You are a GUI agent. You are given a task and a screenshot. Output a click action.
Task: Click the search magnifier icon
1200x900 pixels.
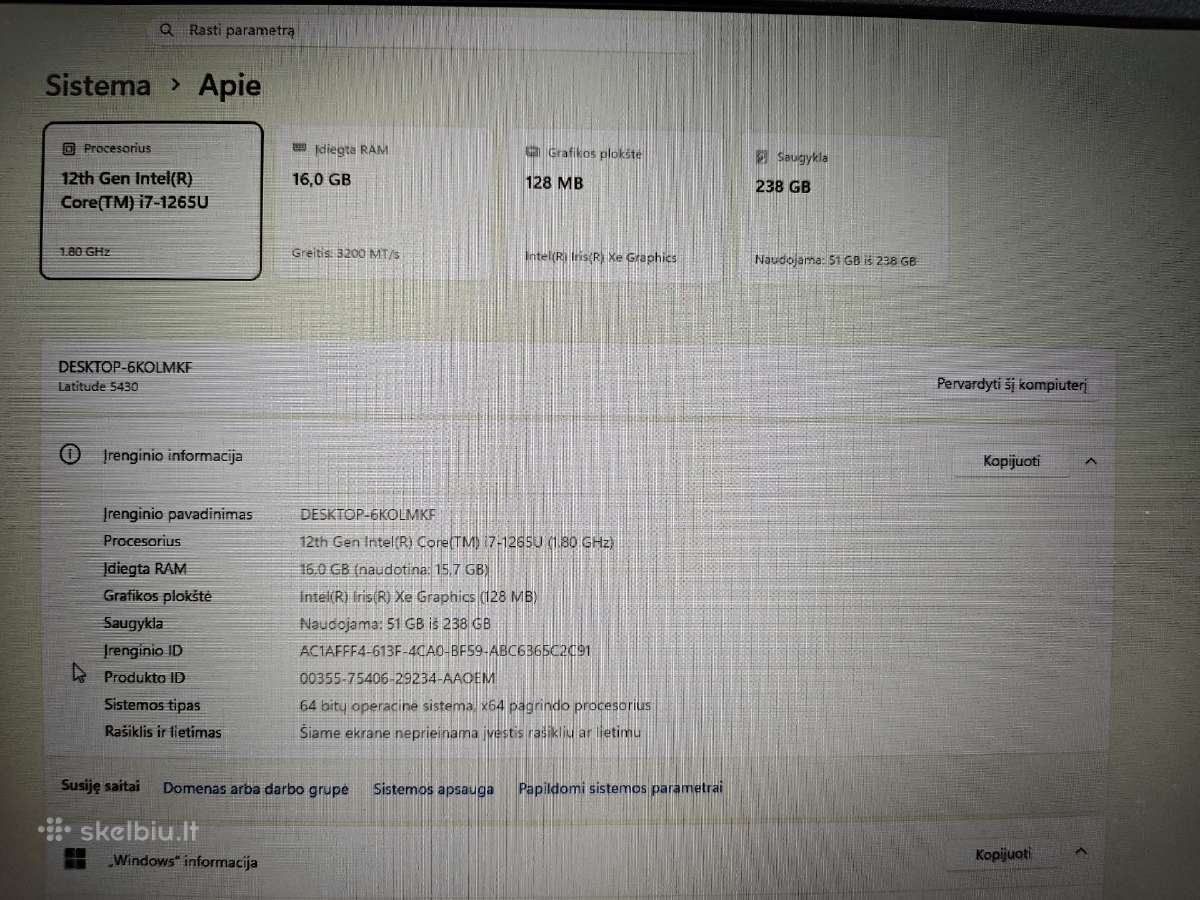coord(167,31)
